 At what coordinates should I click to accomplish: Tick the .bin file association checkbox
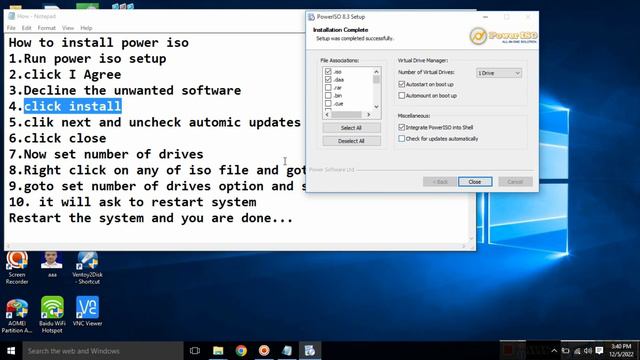[x=328, y=96]
